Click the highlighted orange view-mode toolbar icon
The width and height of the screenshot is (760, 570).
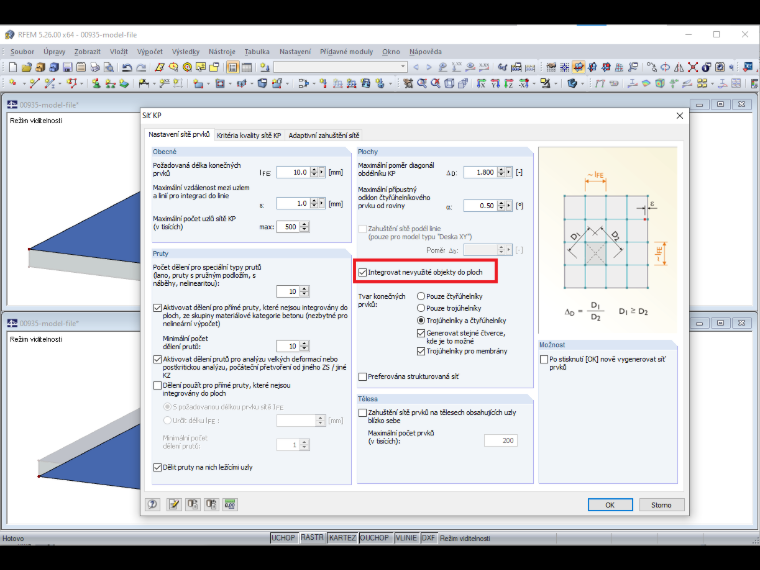click(x=578, y=67)
